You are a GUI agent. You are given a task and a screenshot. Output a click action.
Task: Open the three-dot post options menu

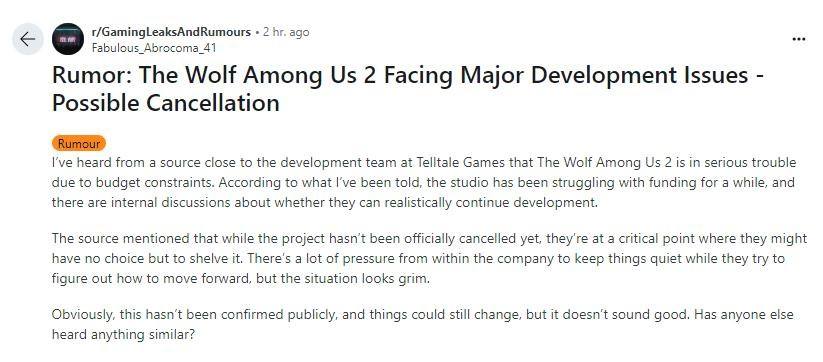(x=798, y=39)
